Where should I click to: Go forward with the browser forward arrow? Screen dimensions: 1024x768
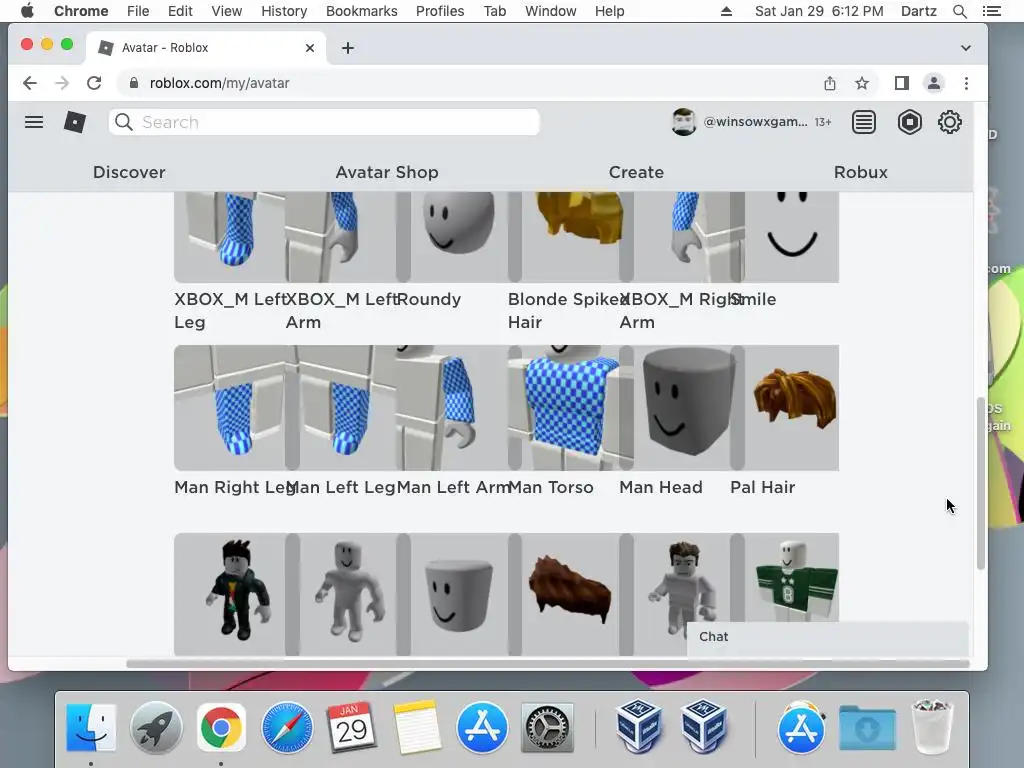(62, 83)
